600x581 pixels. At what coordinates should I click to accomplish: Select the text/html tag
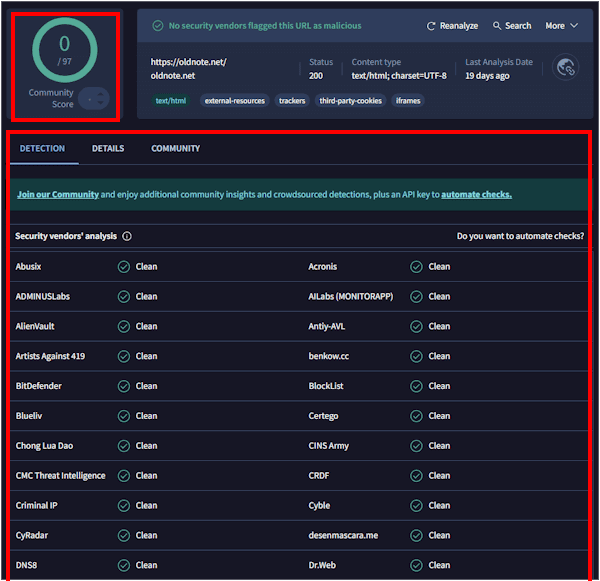[x=171, y=101]
